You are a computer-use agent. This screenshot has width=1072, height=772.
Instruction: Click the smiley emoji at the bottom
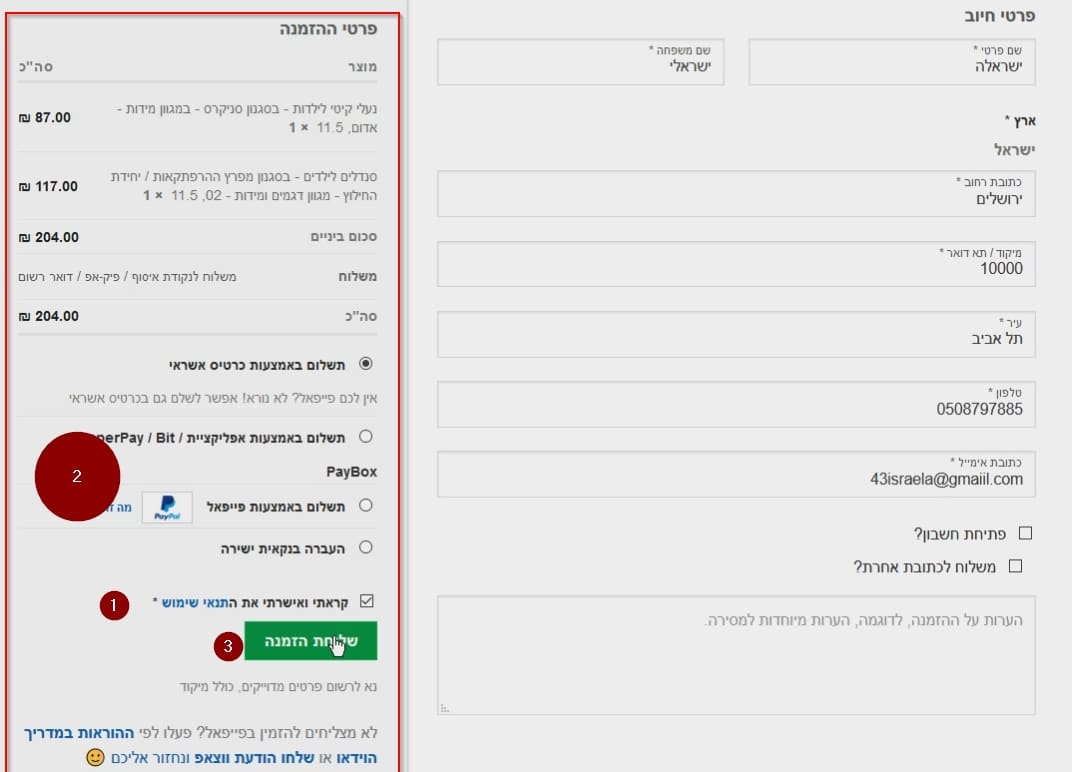click(x=95, y=758)
